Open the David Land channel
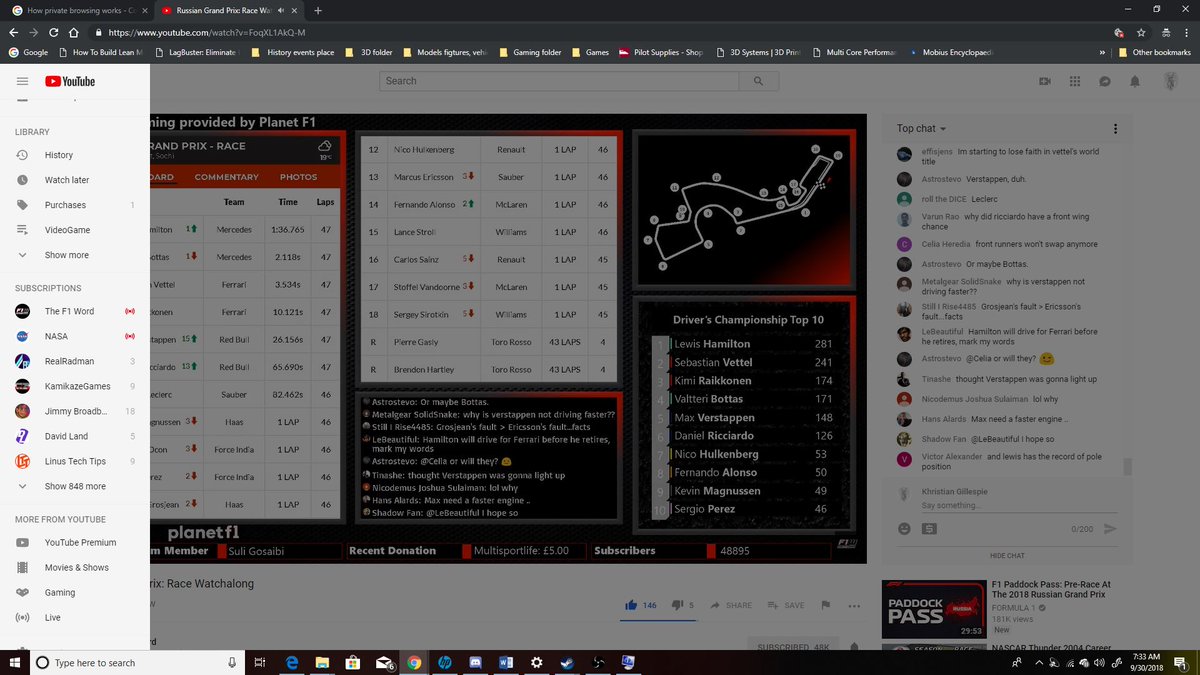 [x=75, y=436]
